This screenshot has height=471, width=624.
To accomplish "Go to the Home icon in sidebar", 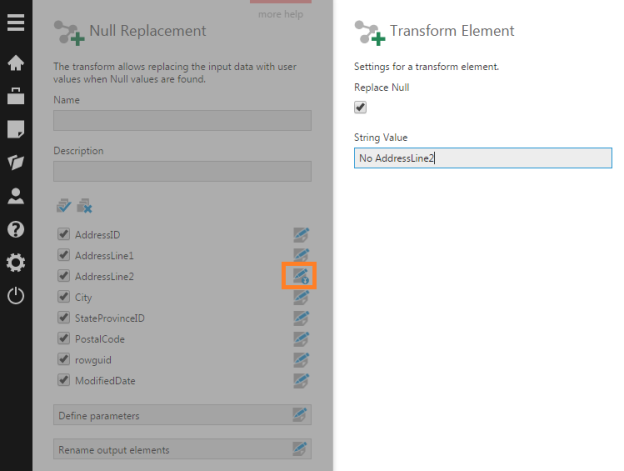I will [x=16, y=63].
